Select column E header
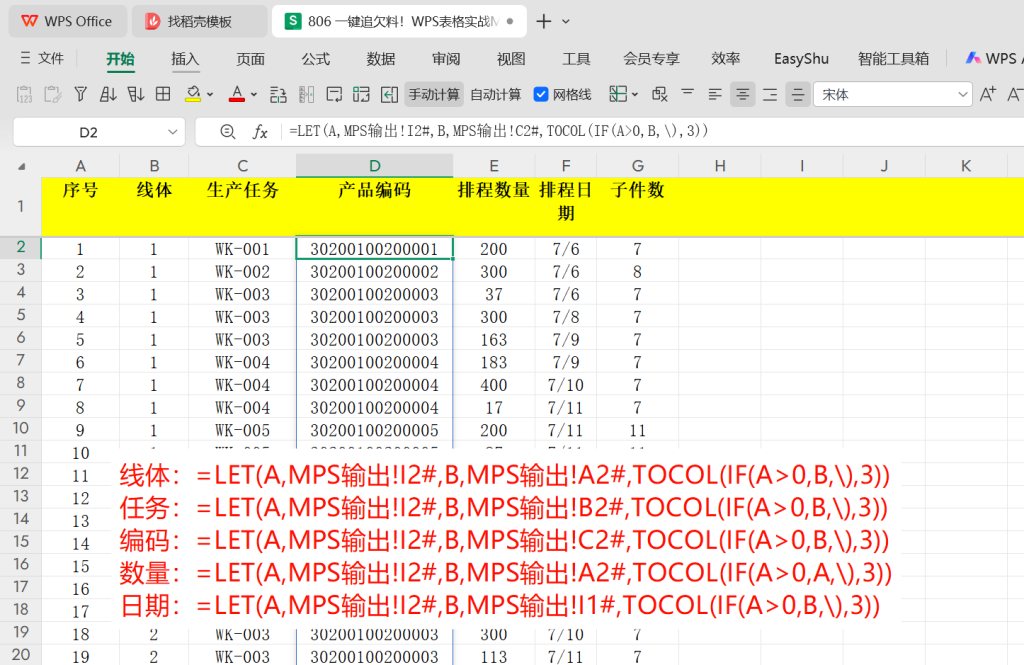Image resolution: width=1024 pixels, height=665 pixels. click(494, 166)
